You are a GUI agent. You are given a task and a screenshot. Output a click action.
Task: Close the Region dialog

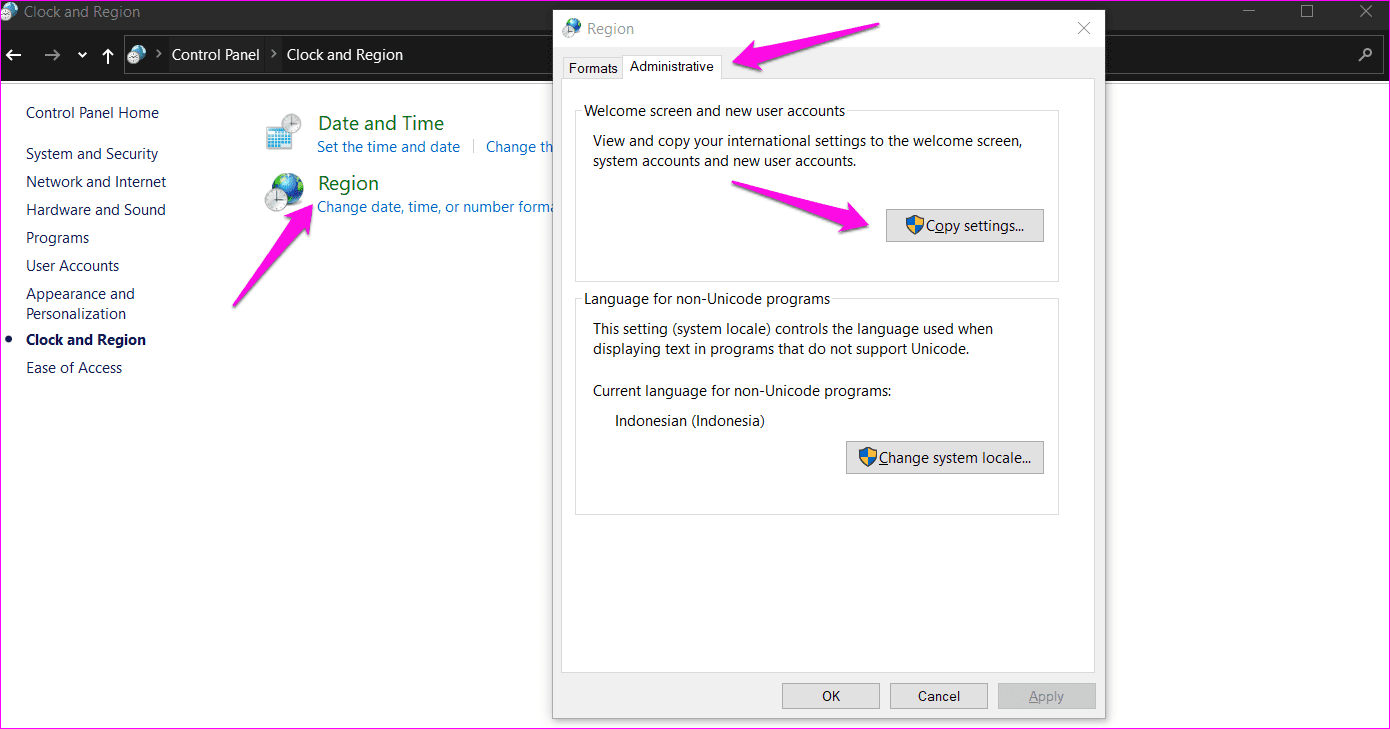1084,28
